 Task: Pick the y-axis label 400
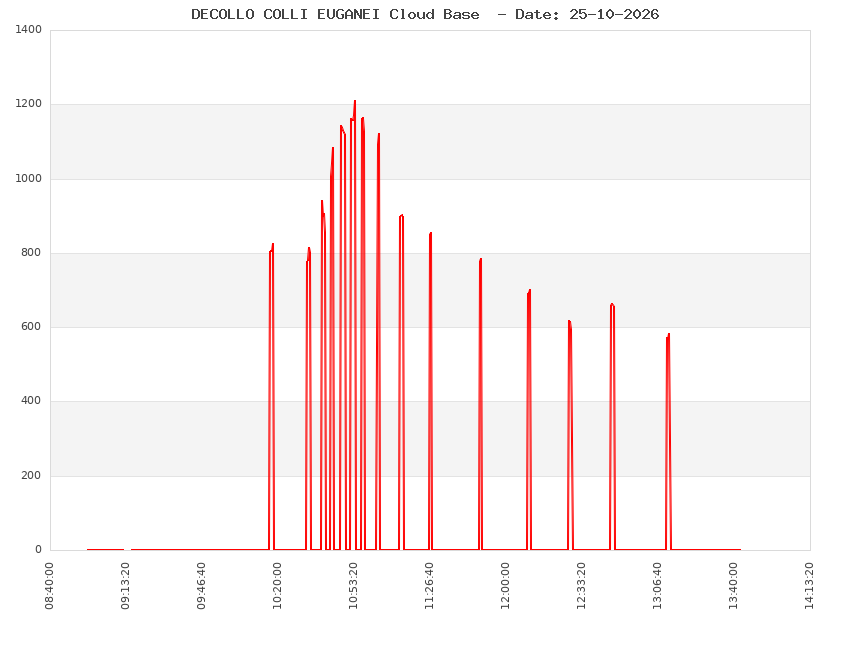point(31,401)
